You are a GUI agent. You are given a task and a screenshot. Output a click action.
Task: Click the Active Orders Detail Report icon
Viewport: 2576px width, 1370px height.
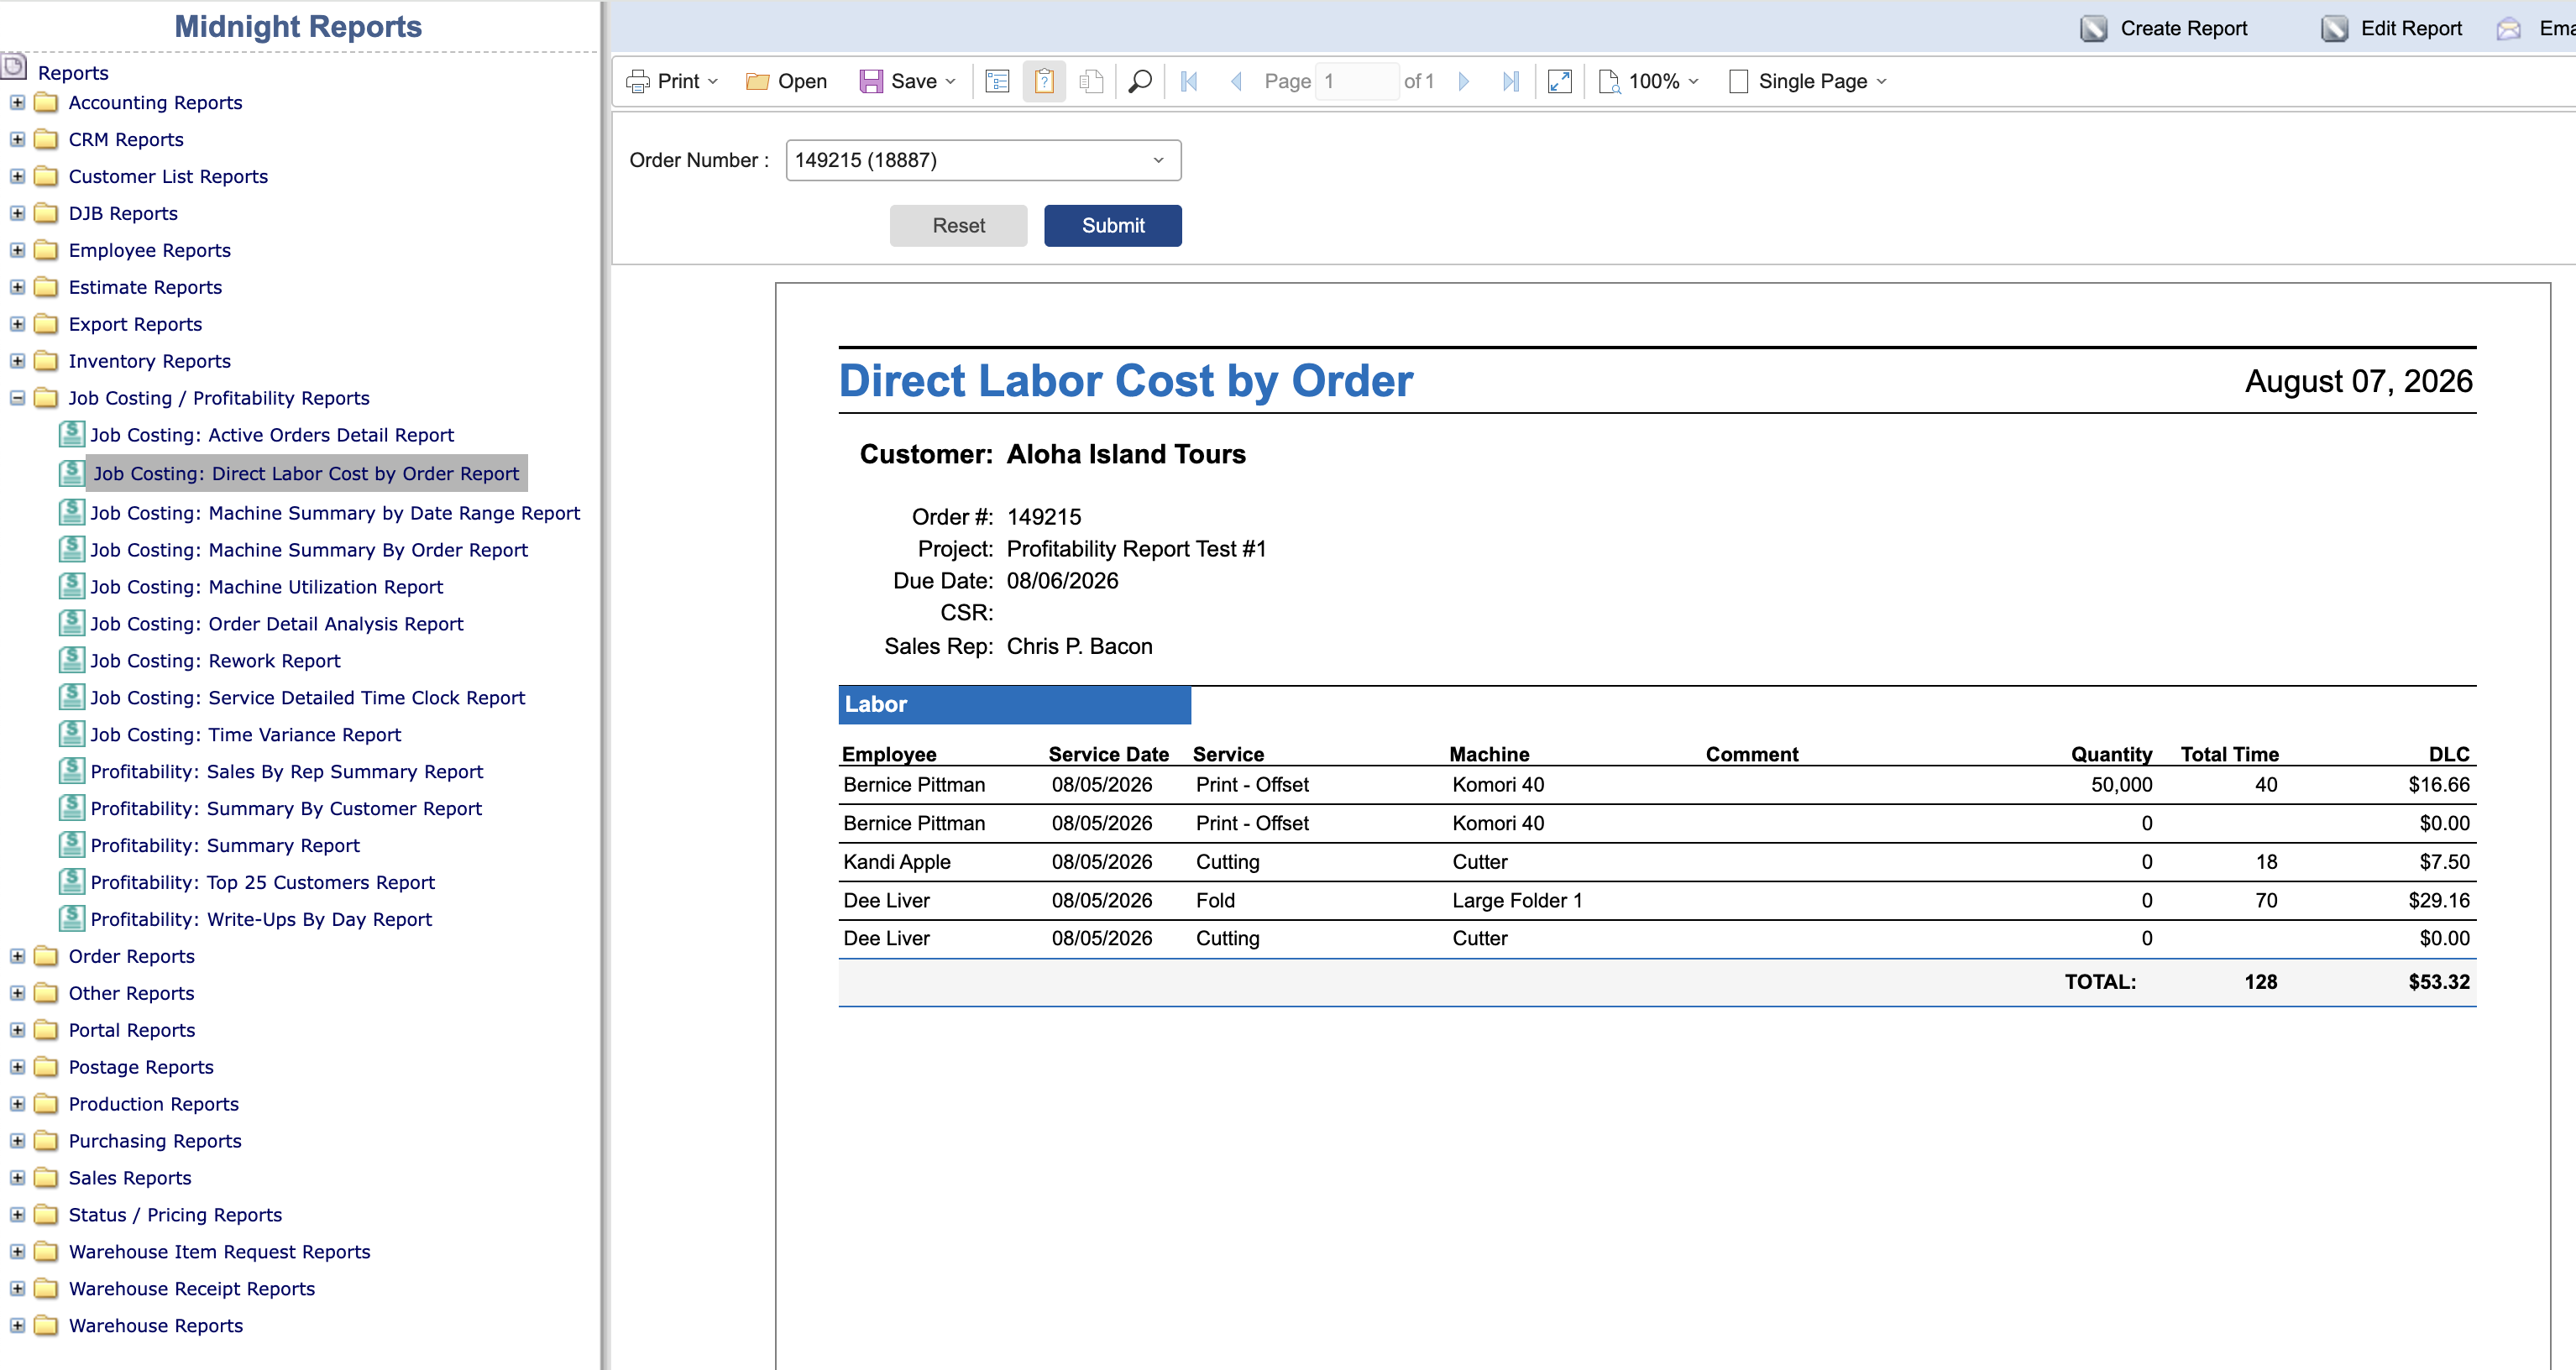[71, 434]
